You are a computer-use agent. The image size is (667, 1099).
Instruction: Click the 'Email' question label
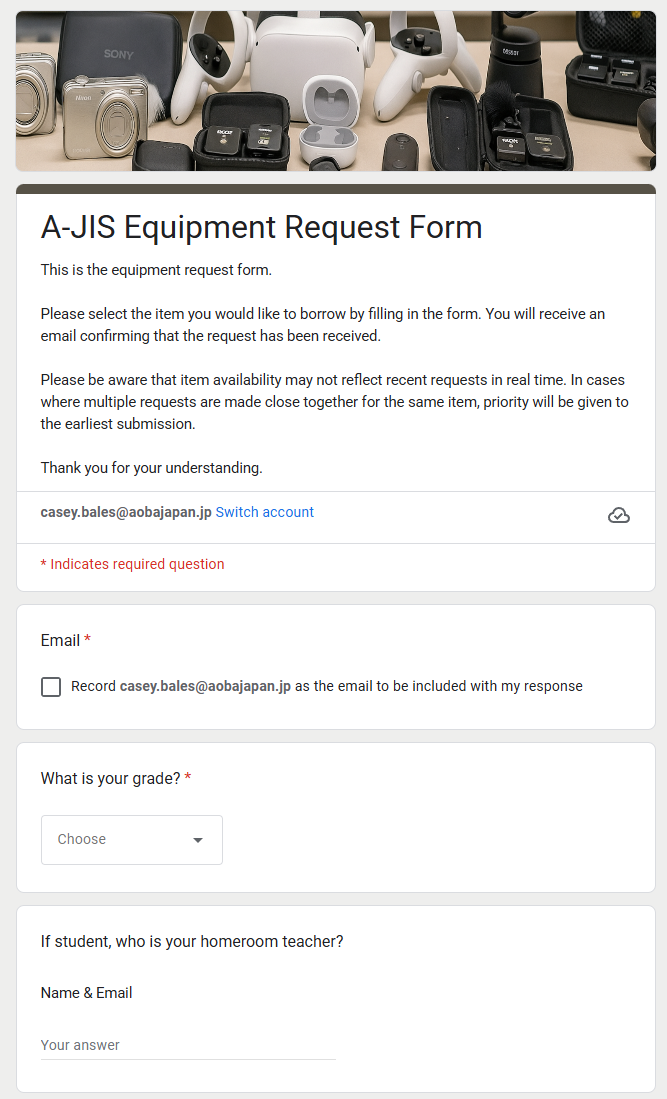(x=60, y=640)
